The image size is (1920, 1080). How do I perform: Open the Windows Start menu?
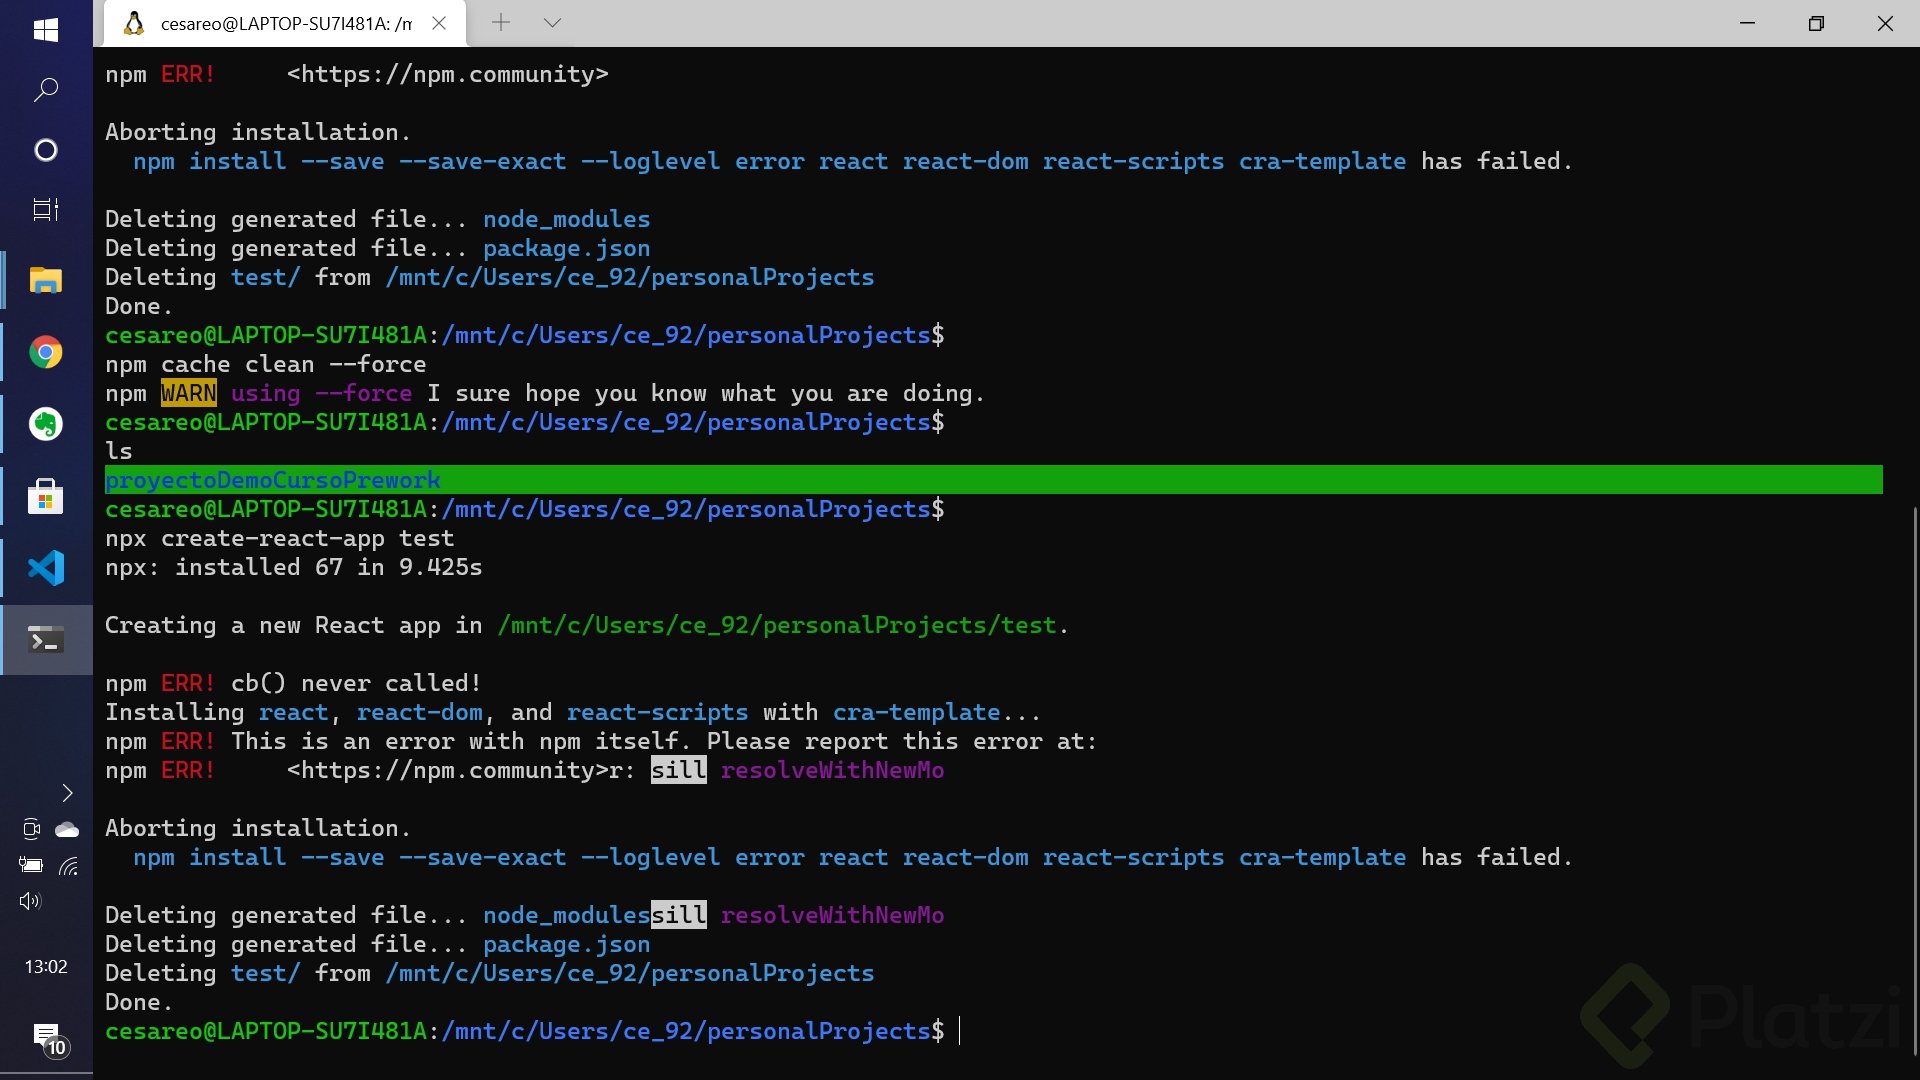46,30
